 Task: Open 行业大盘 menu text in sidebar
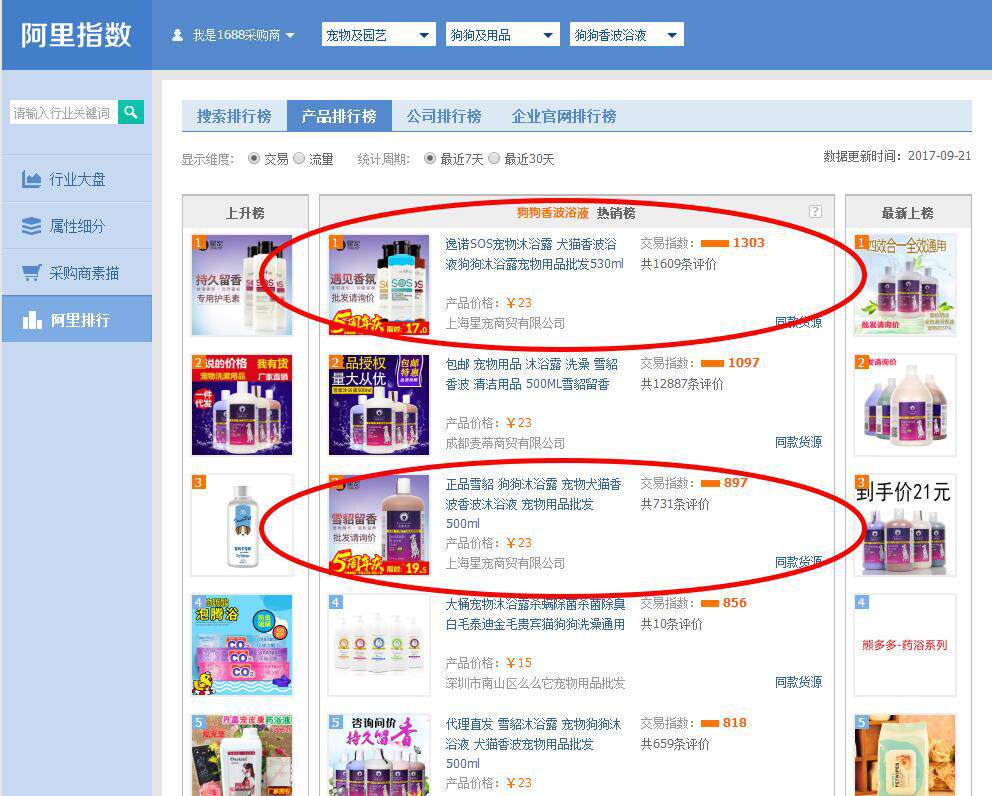coord(77,179)
